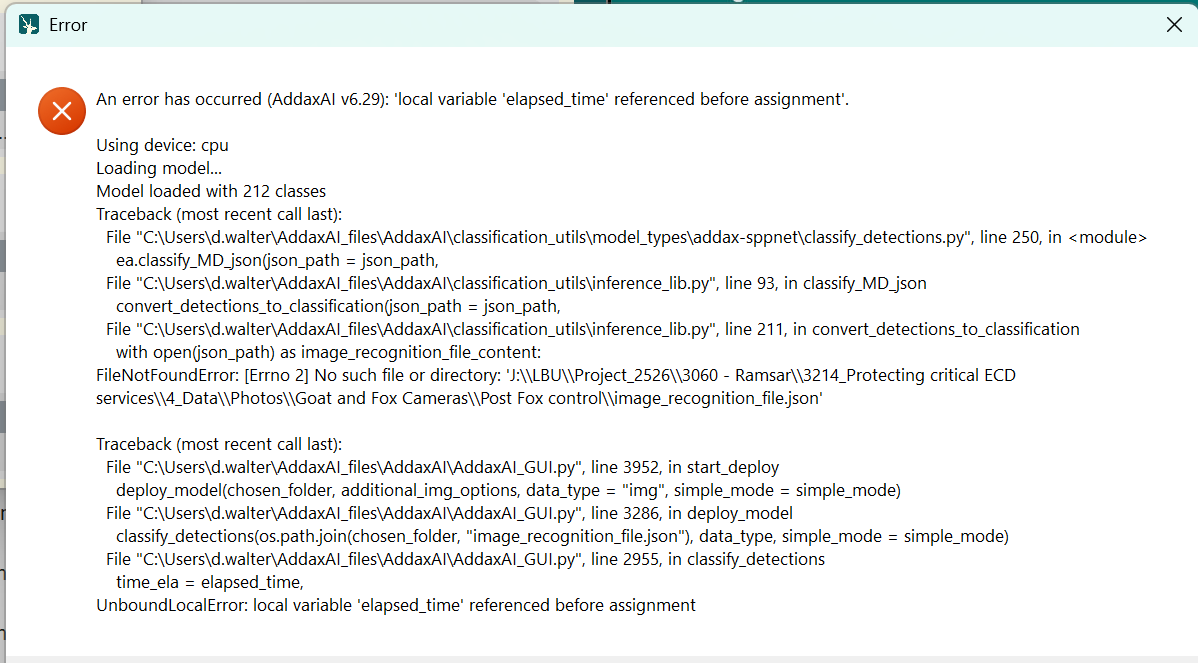Click the red error X icon
This screenshot has height=663, width=1198.
point(61,110)
